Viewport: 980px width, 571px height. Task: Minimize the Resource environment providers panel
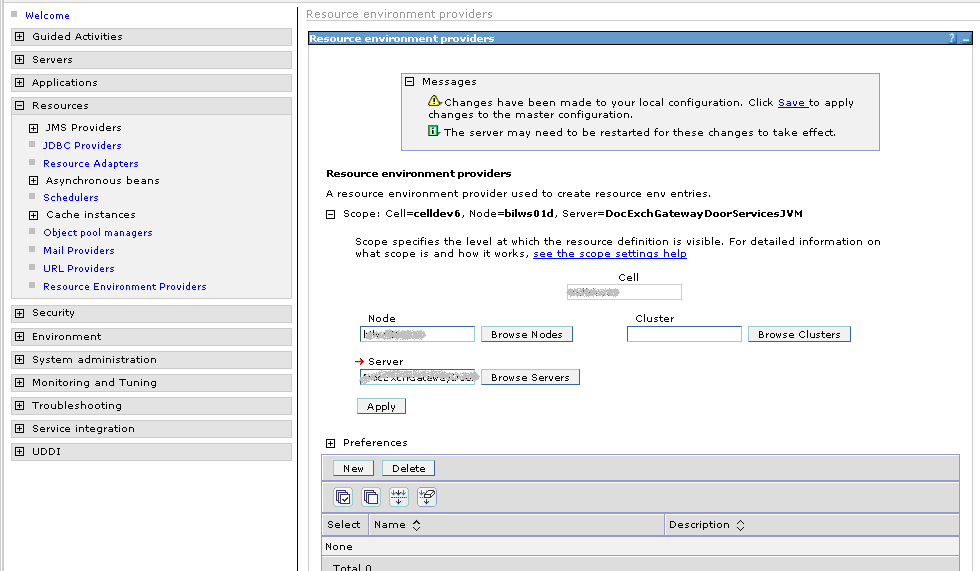(965, 39)
